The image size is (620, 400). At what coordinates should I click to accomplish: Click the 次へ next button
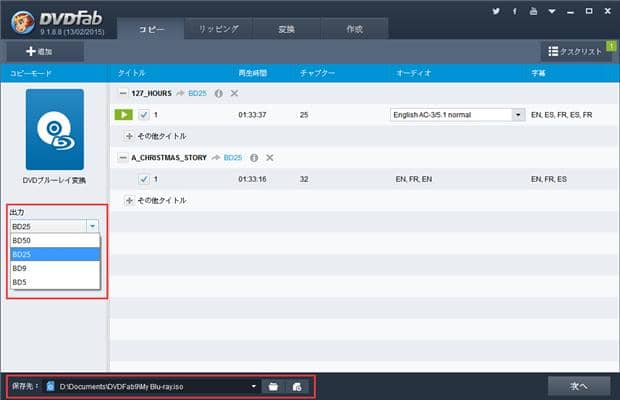(579, 386)
